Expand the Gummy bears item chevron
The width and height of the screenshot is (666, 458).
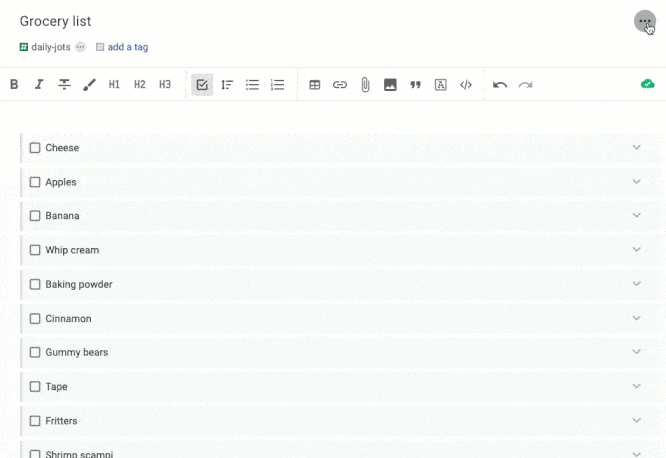coord(636,351)
